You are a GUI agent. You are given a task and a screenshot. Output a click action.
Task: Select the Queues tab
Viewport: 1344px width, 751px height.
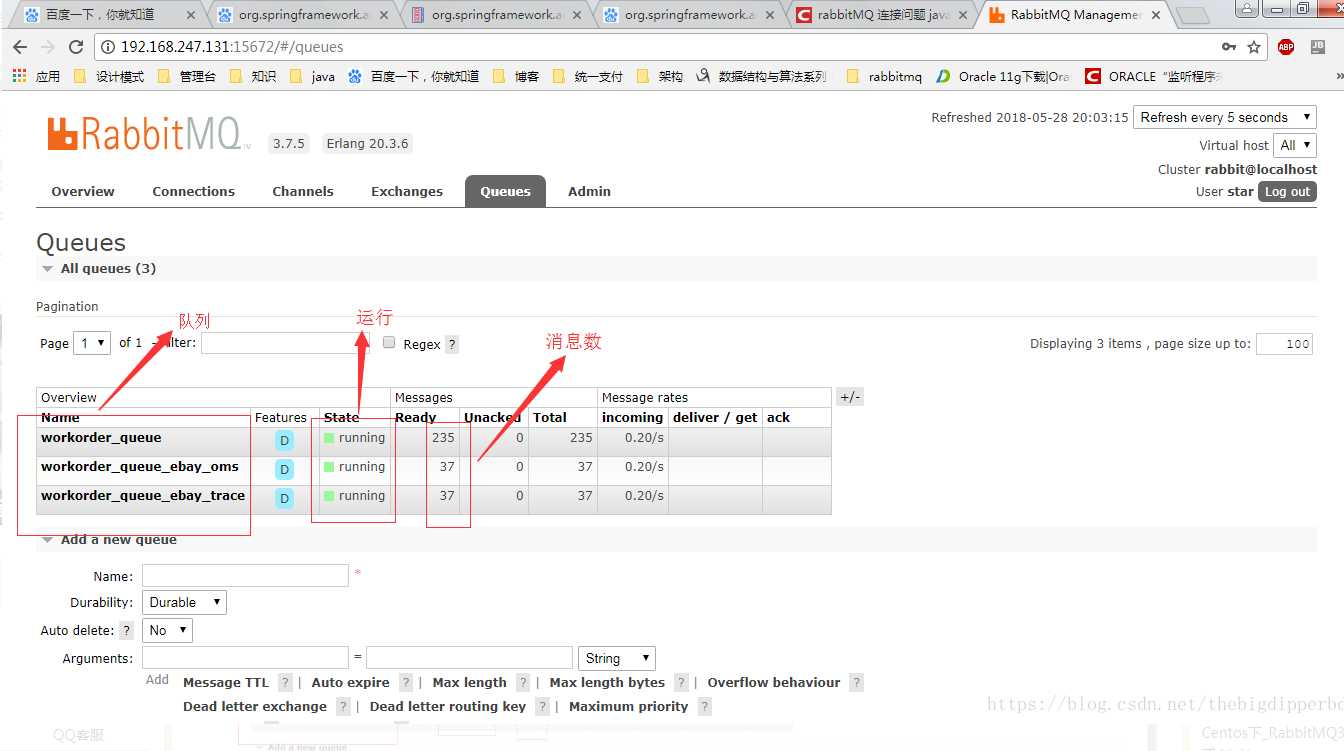(x=505, y=192)
